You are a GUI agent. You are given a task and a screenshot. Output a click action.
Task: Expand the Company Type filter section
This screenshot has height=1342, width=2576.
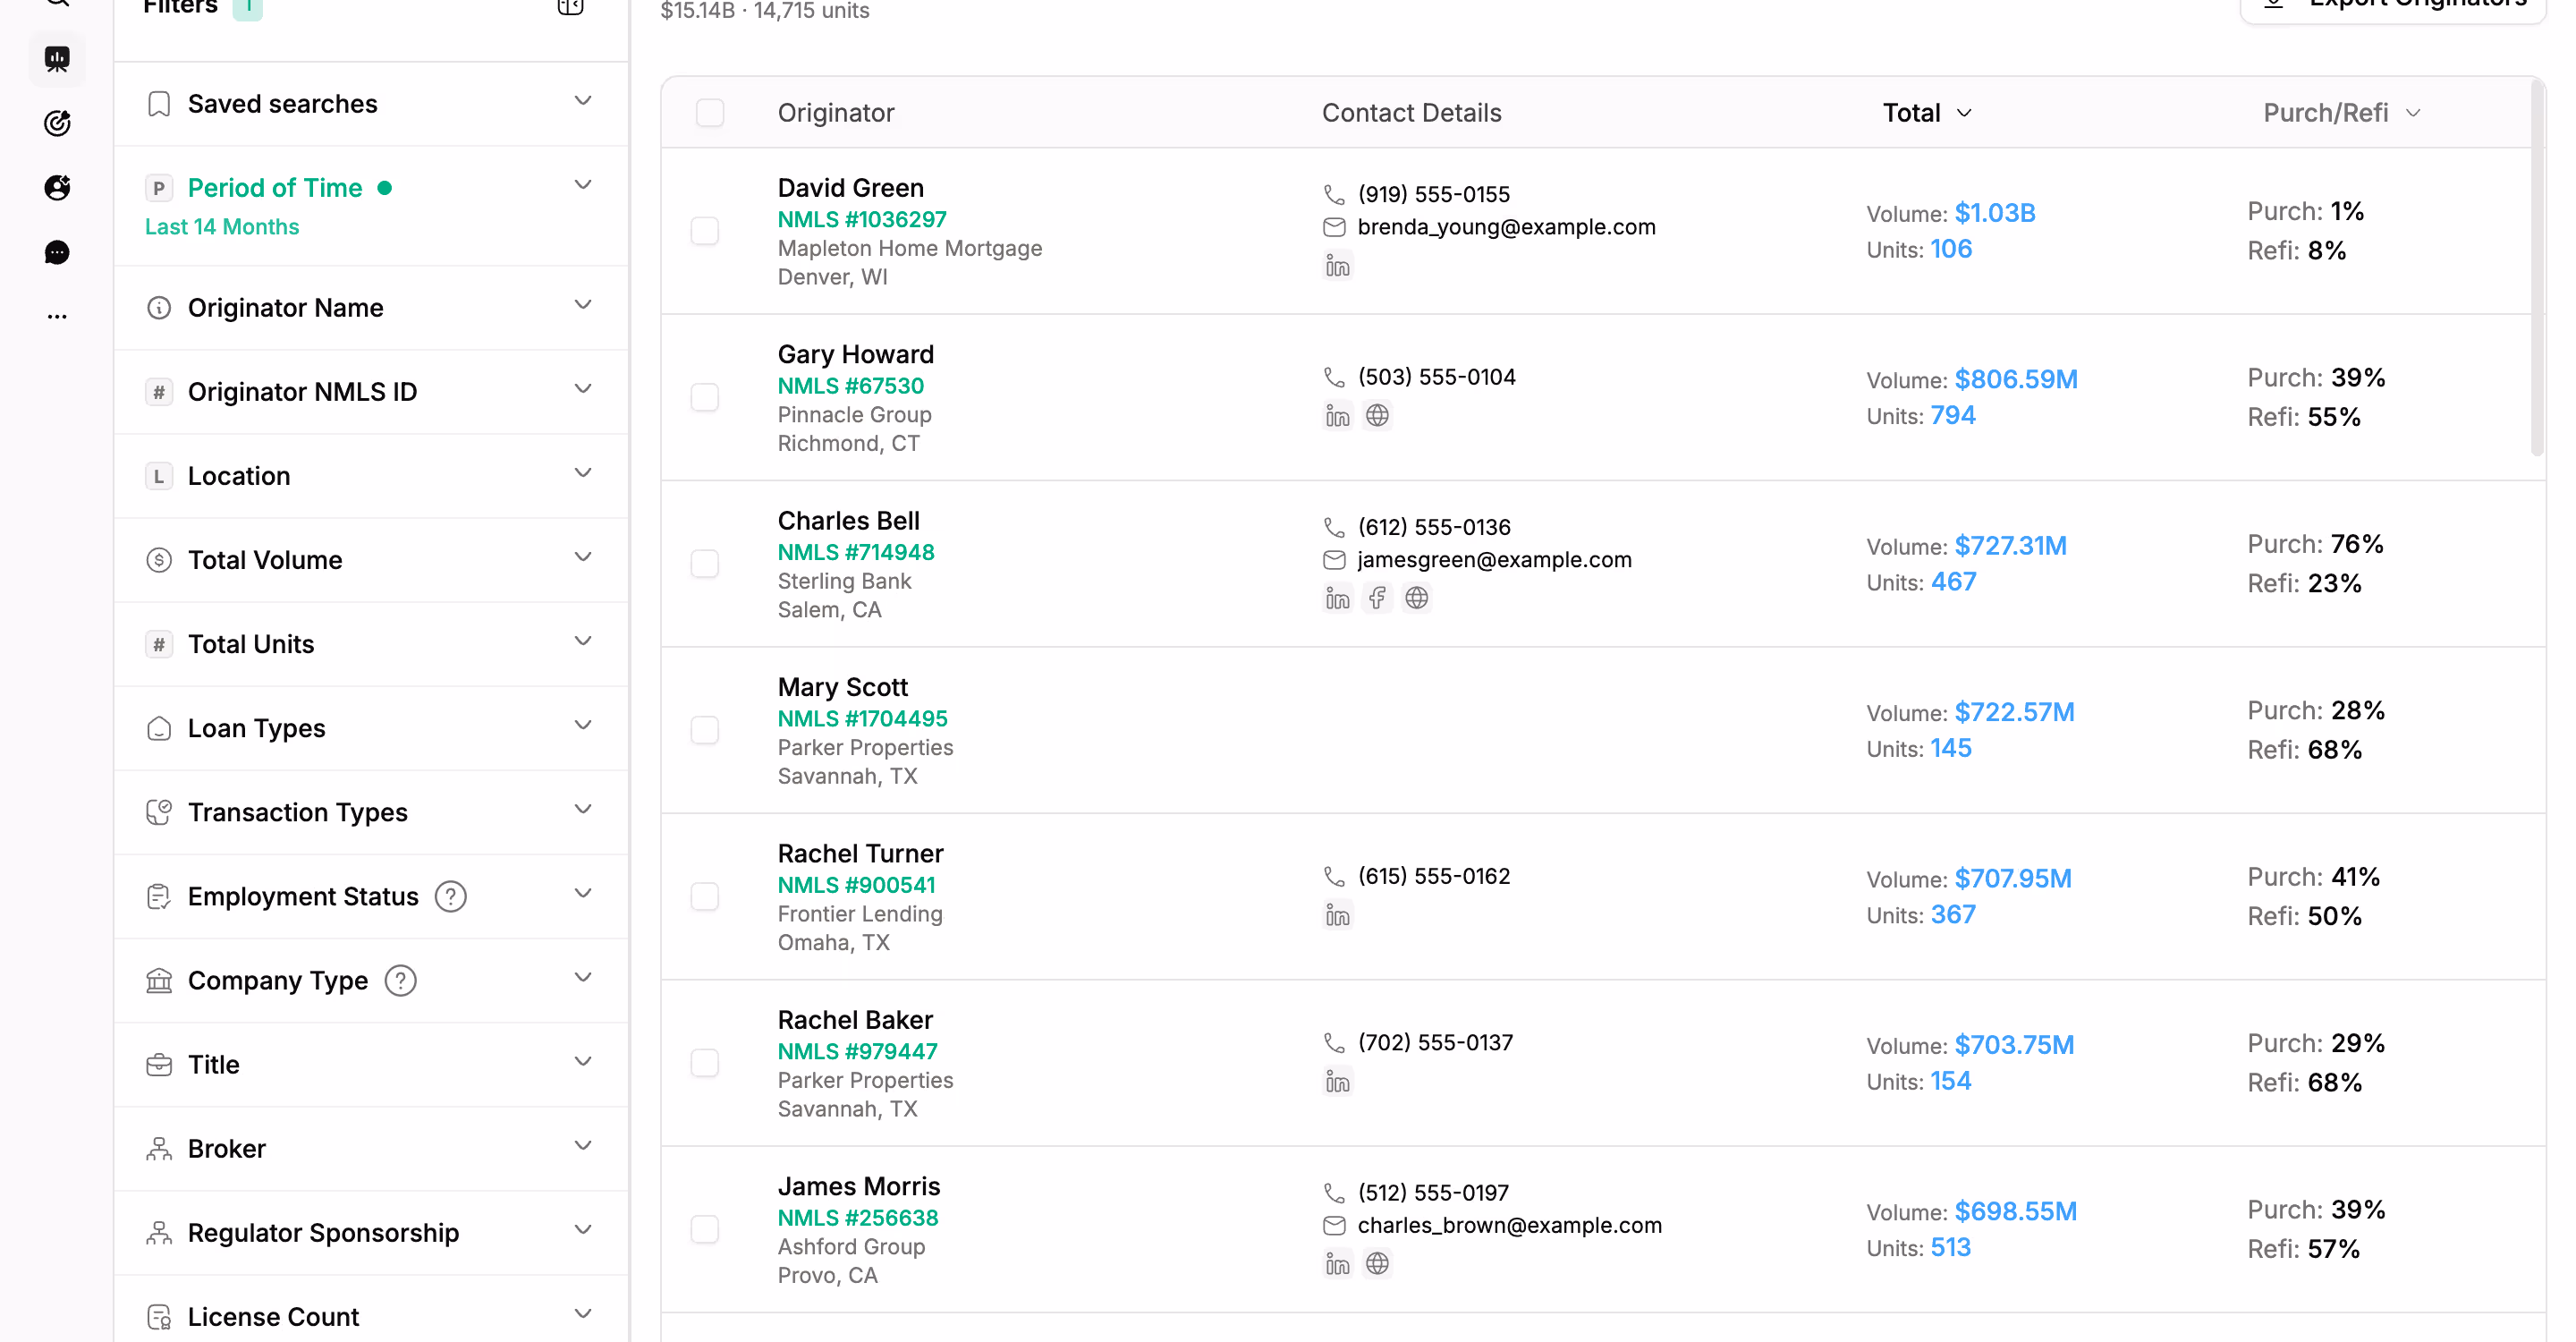pyautogui.click(x=371, y=981)
